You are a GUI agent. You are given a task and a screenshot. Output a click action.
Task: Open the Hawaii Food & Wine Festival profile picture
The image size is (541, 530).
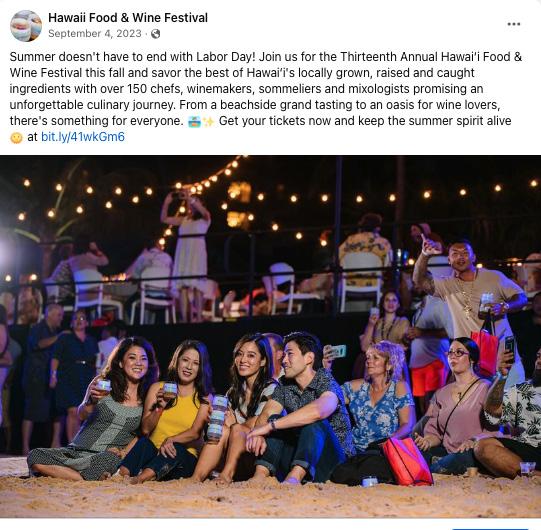tap(26, 26)
